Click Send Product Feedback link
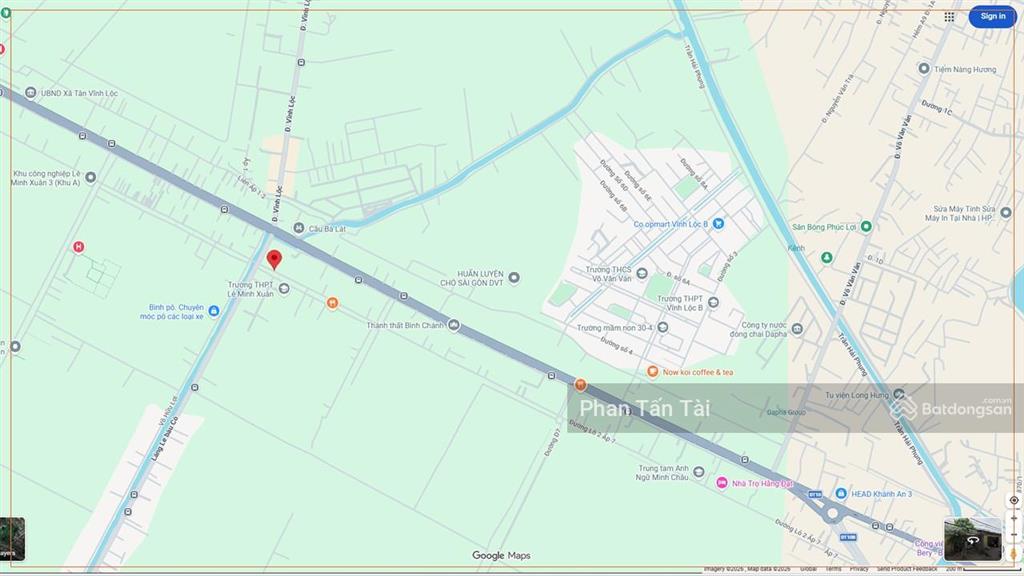The height and width of the screenshot is (576, 1024). (907, 569)
